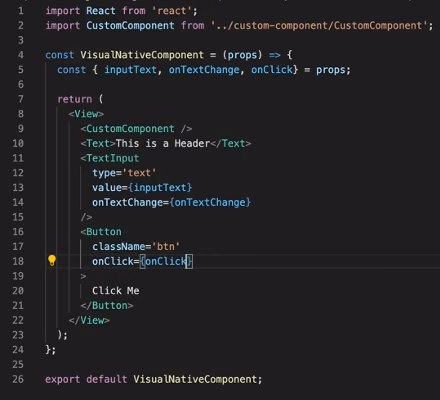Click 'inputText' in the destructuring line
This screenshot has width=440, height=400.
pyautogui.click(x=130, y=69)
